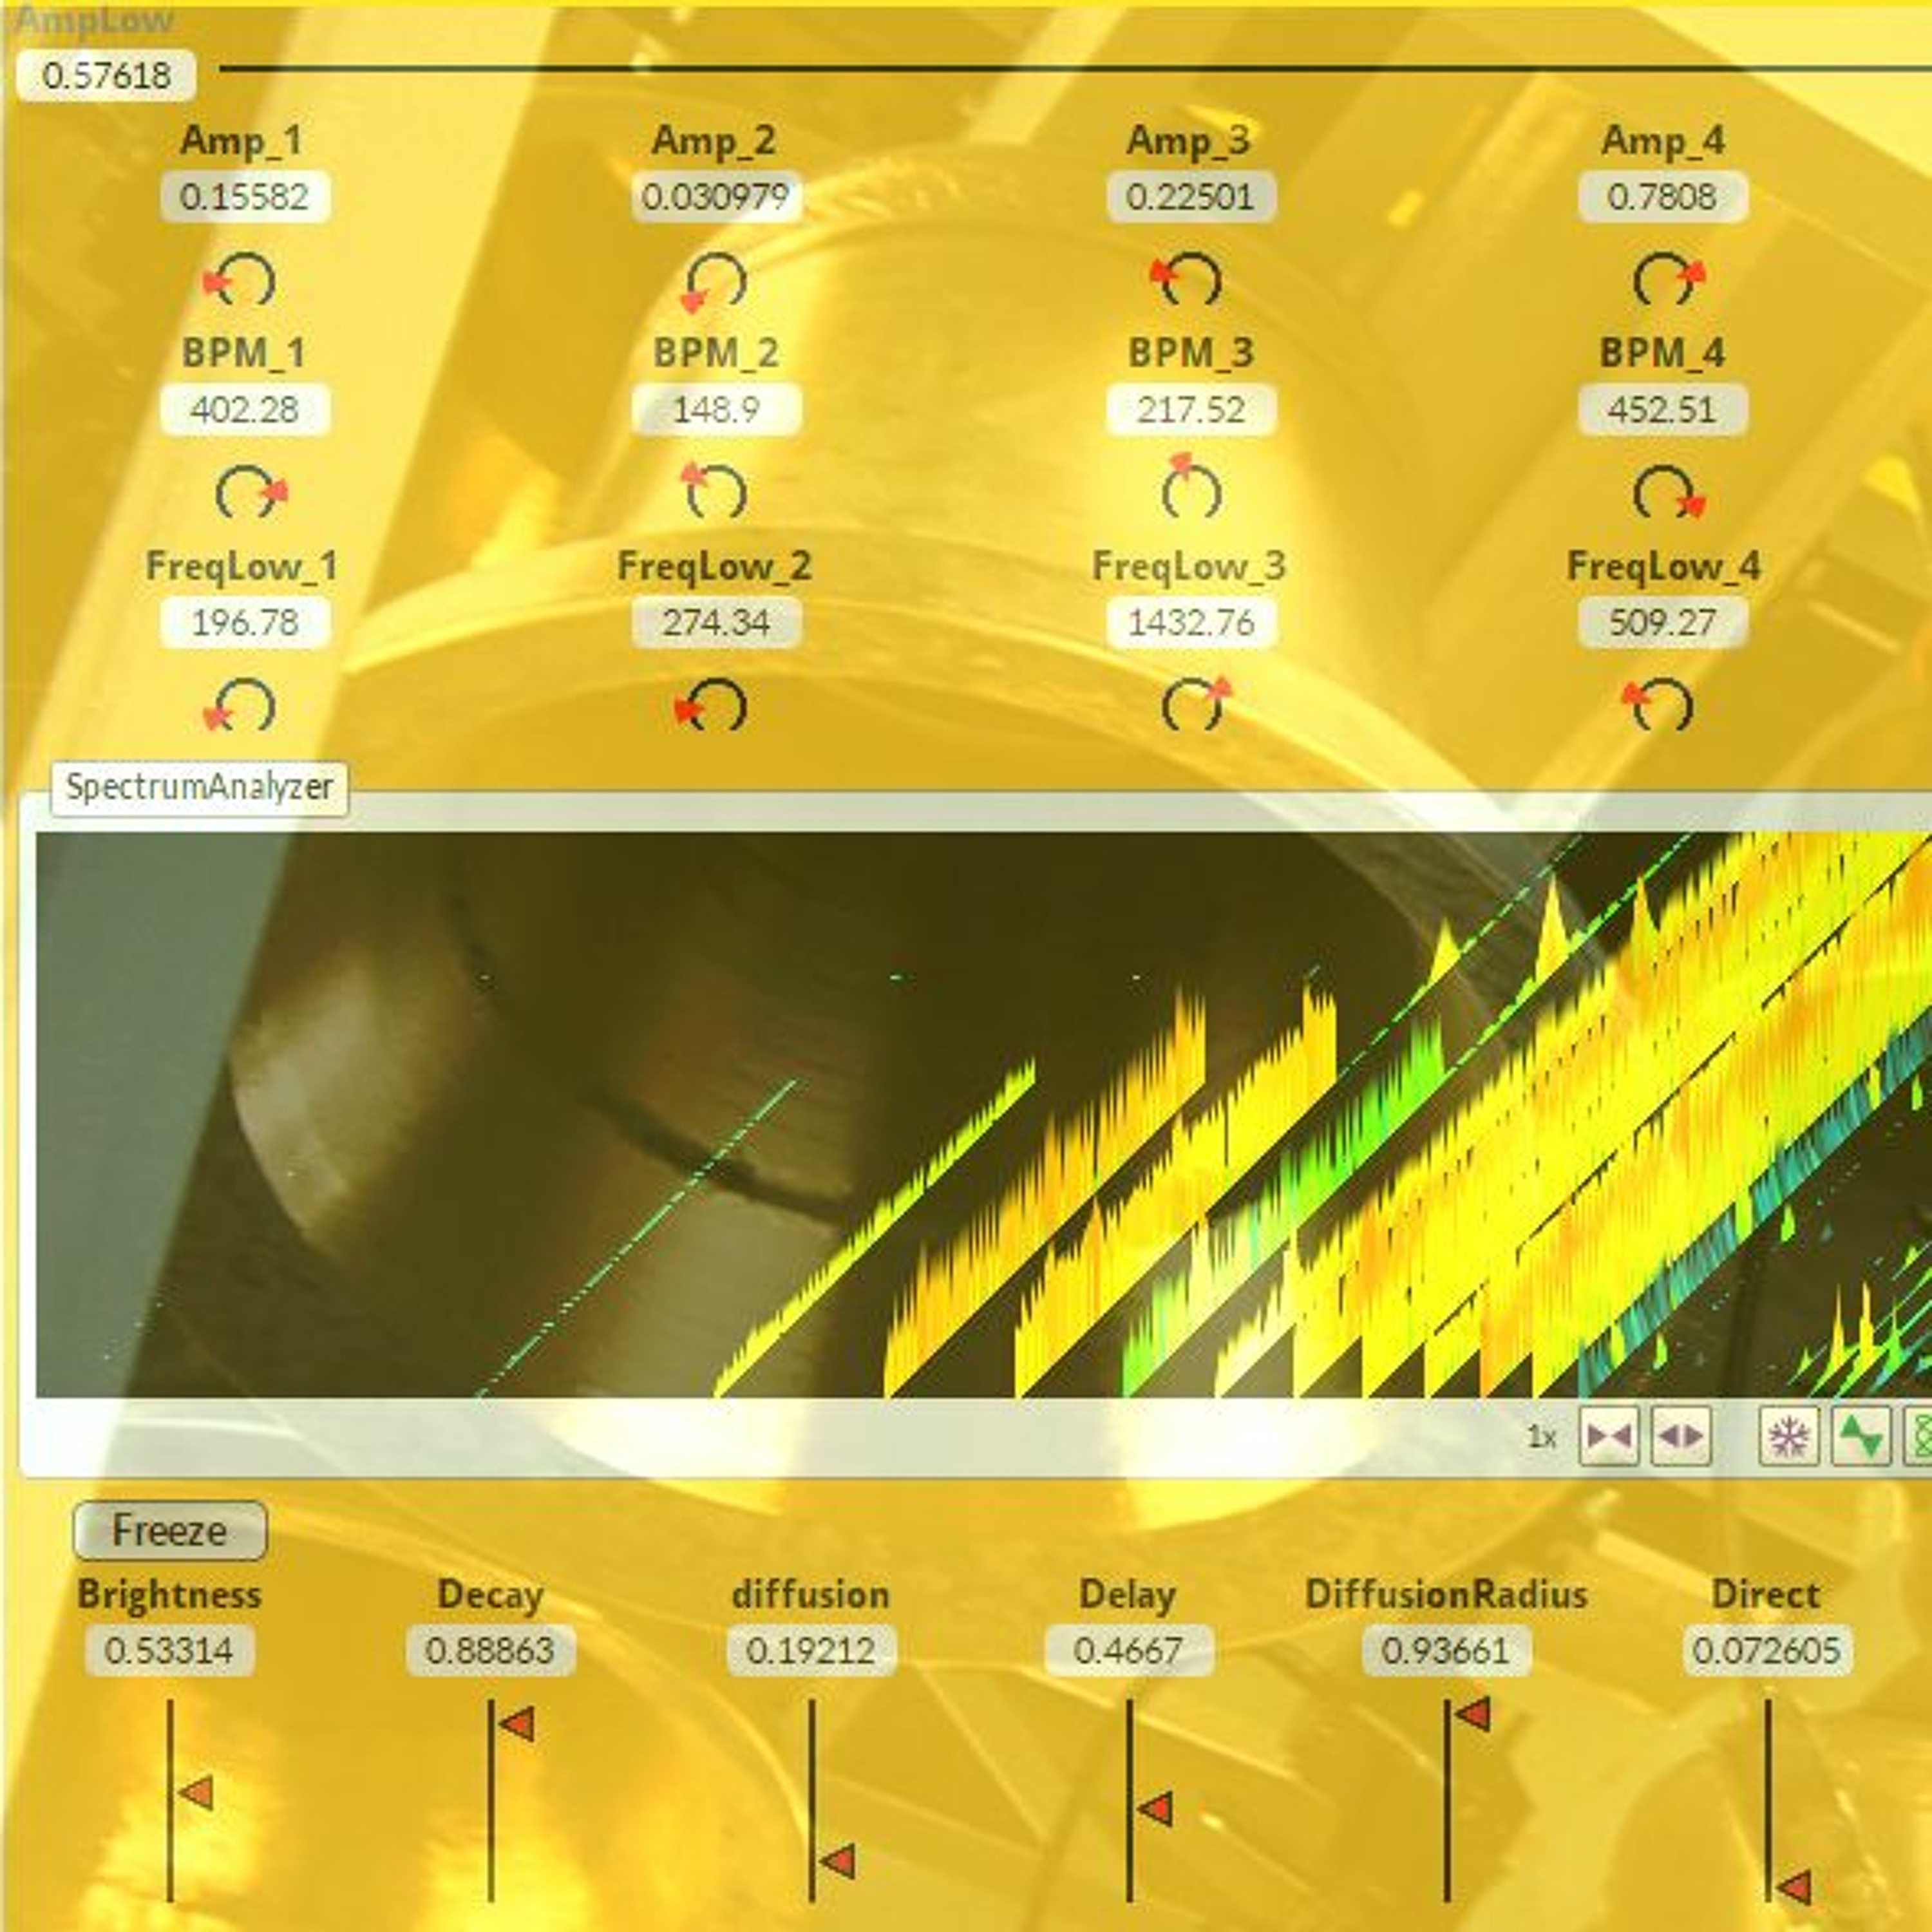This screenshot has height=1932, width=1932.
Task: Toggle the snowflake freeze icon in analyzer
Action: (1789, 1436)
